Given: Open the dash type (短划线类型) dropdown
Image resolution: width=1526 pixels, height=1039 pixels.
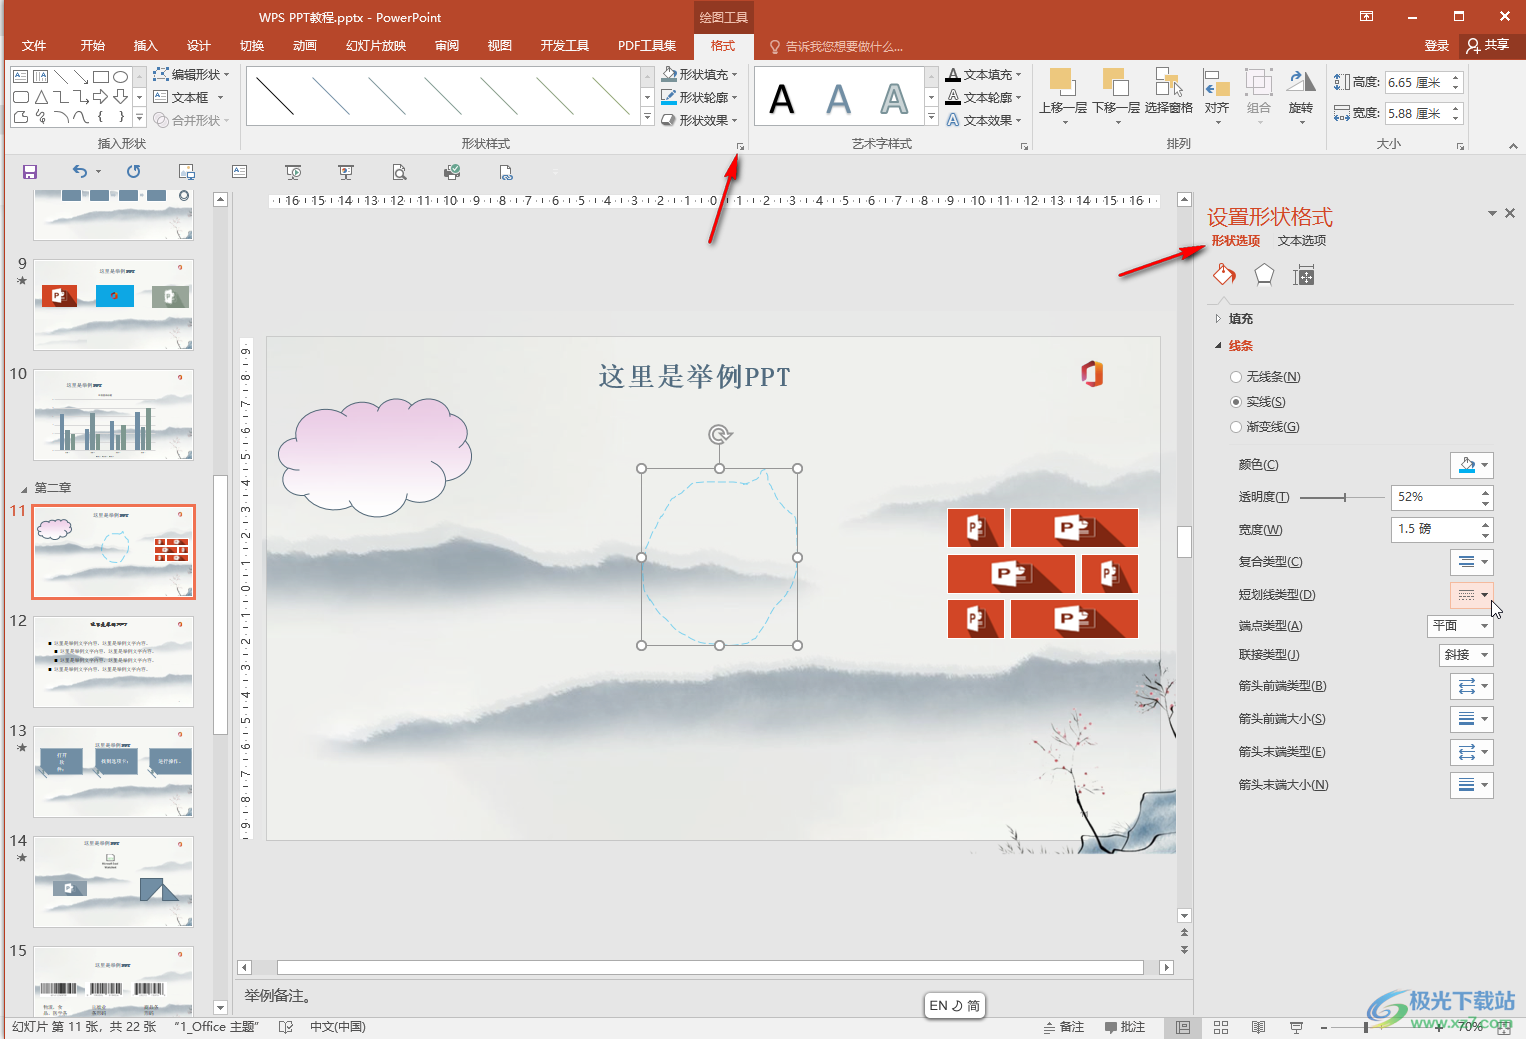Looking at the screenshot, I should pyautogui.click(x=1471, y=595).
